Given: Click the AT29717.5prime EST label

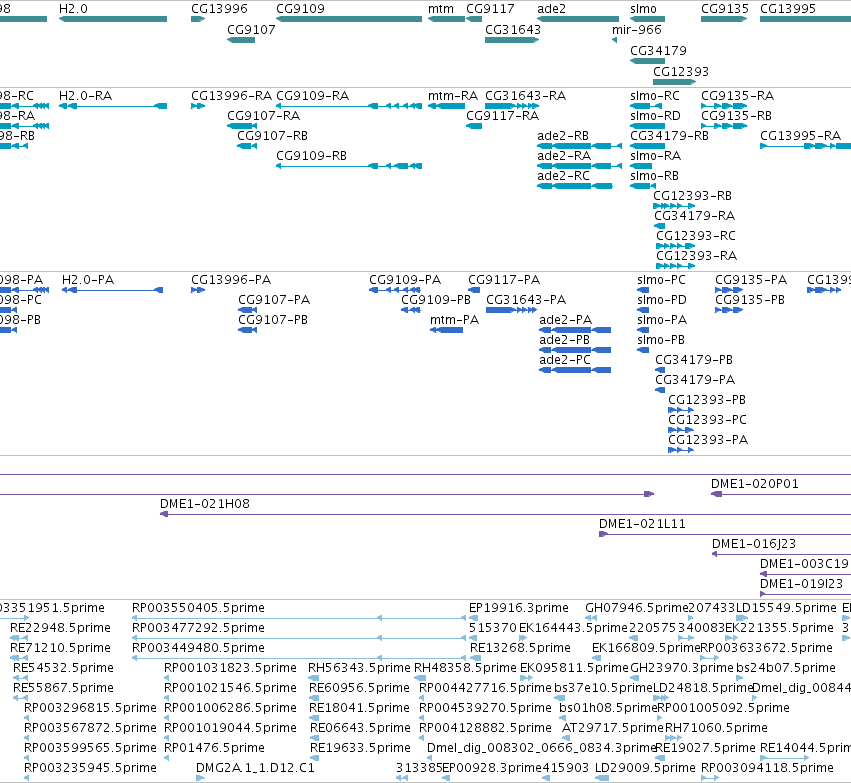Looking at the screenshot, I should pyautogui.click(x=613, y=728).
